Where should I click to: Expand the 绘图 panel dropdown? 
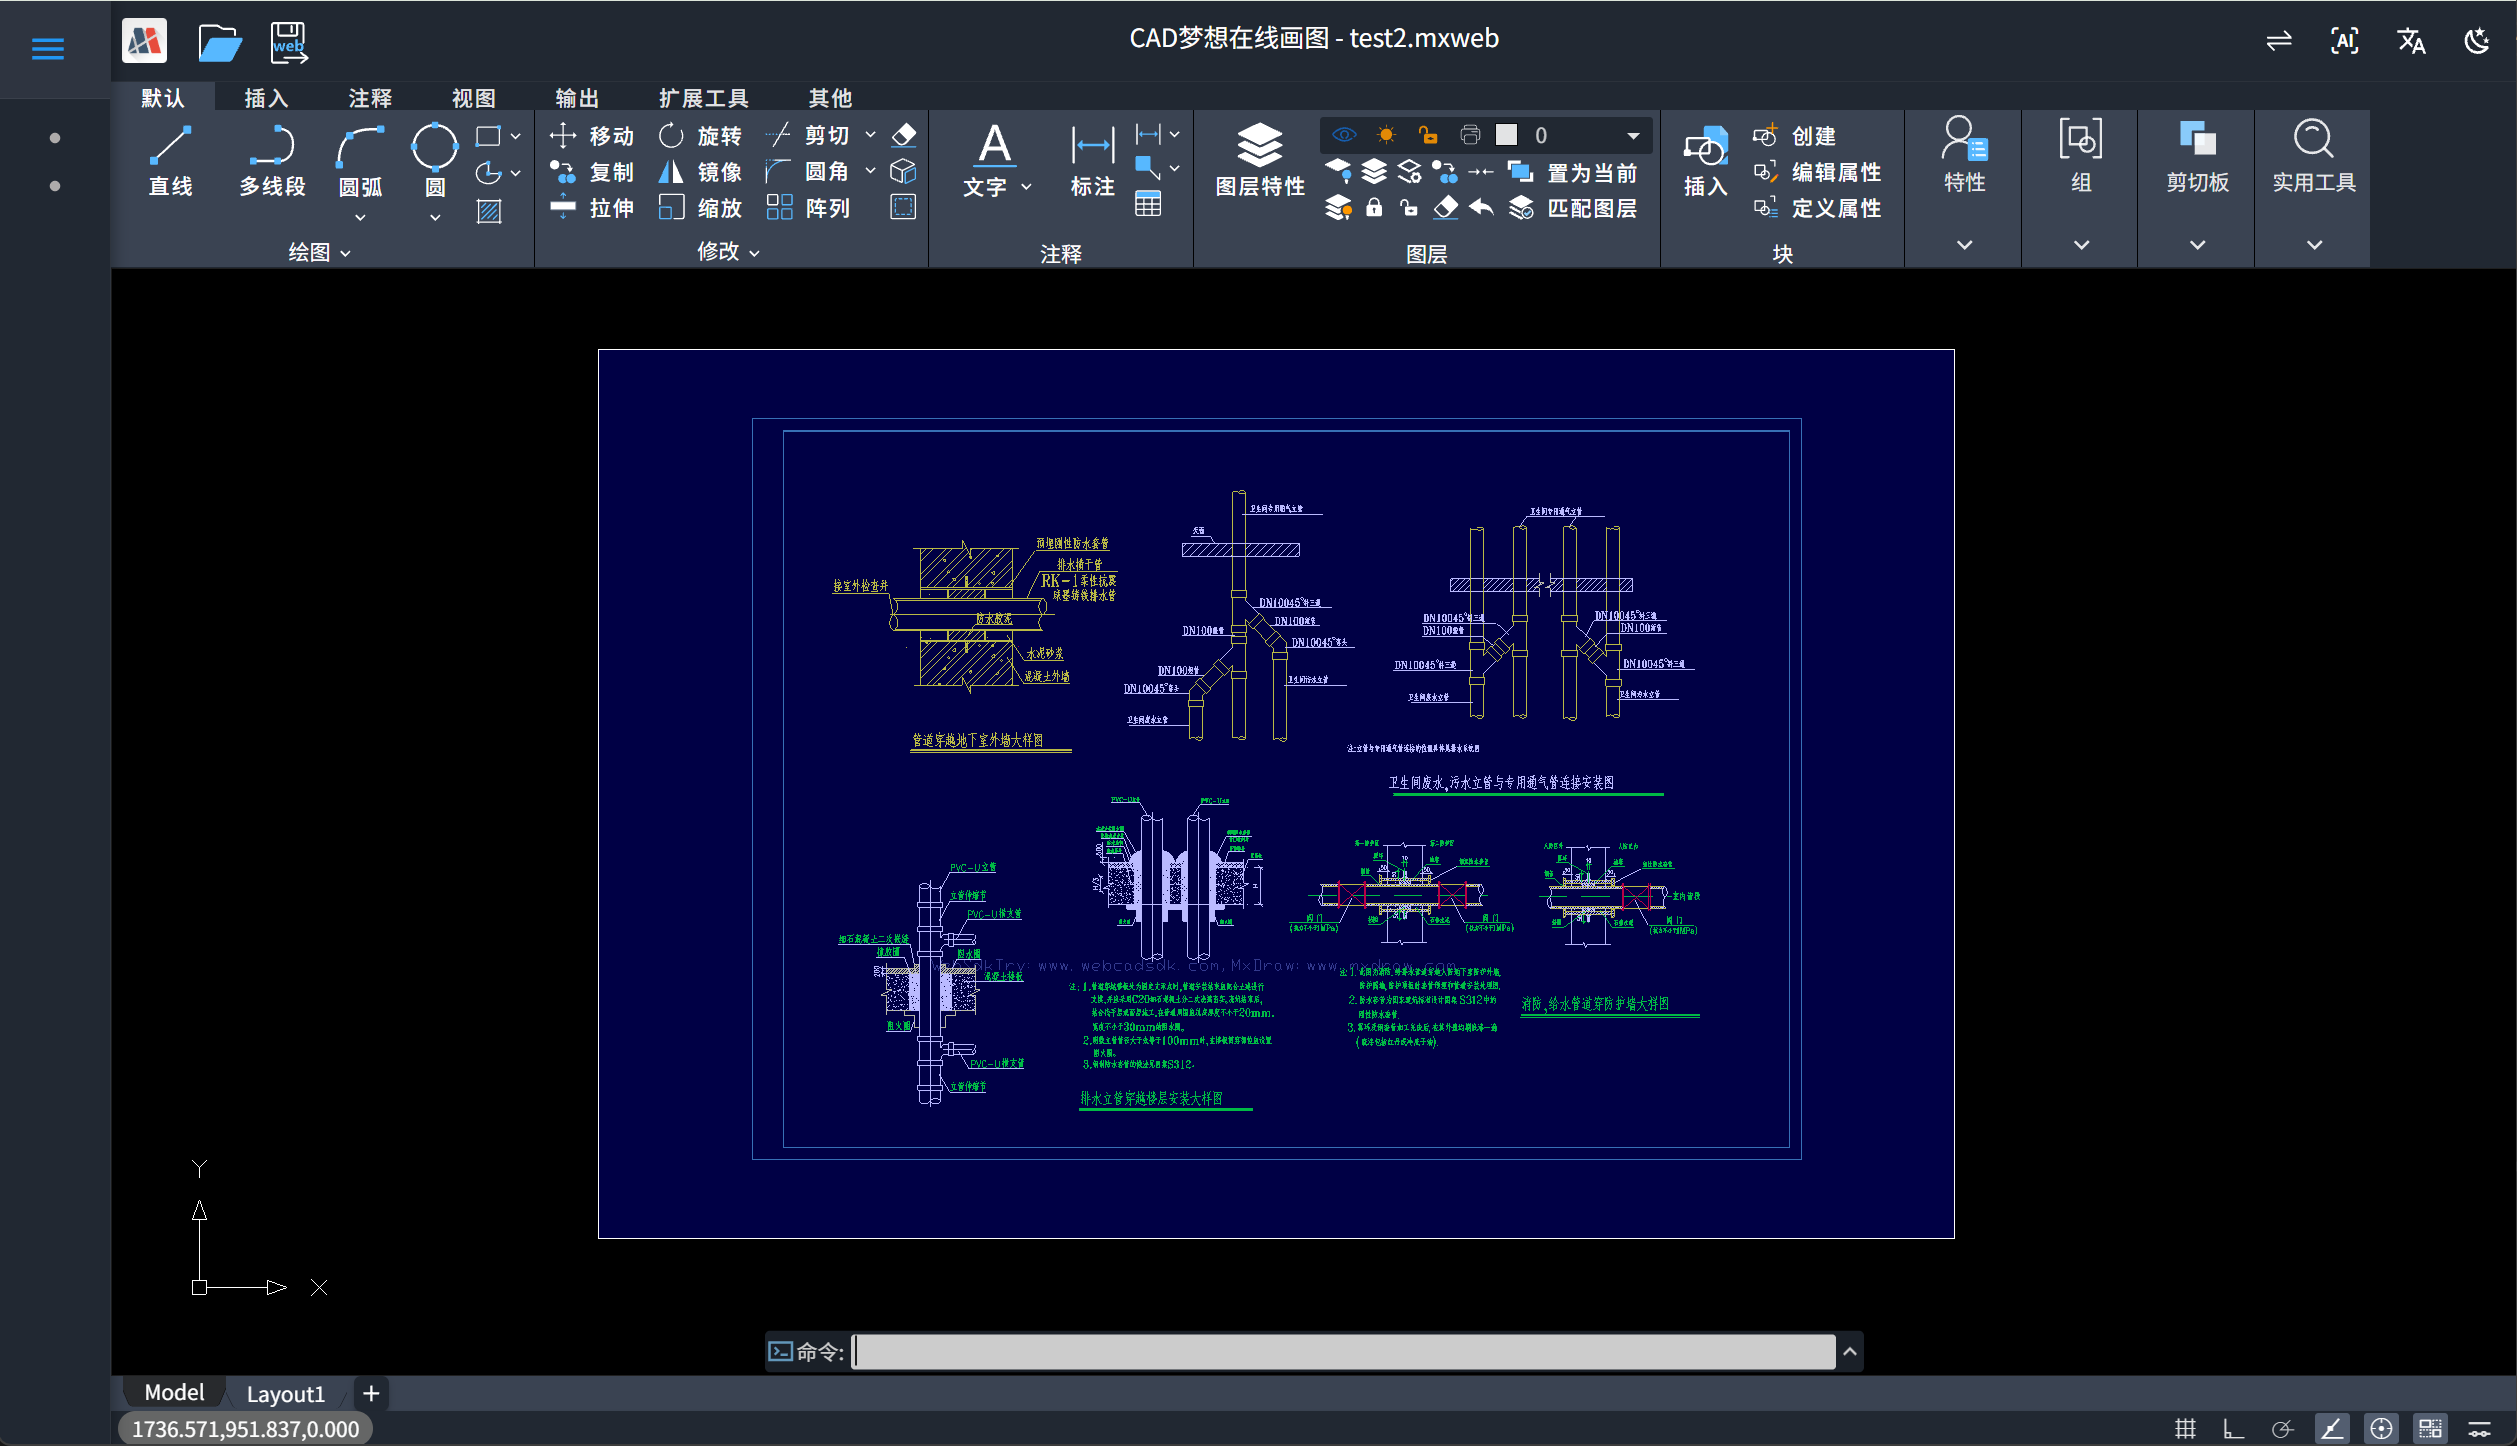click(319, 253)
